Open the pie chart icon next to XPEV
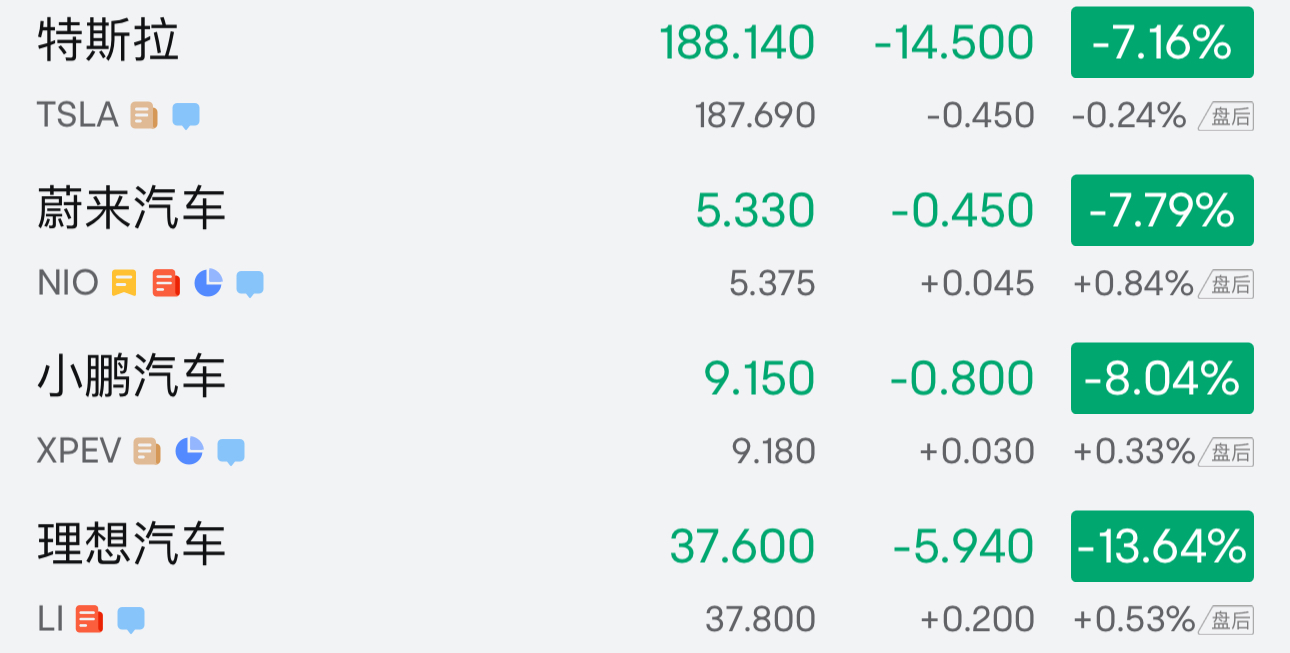 [189, 452]
